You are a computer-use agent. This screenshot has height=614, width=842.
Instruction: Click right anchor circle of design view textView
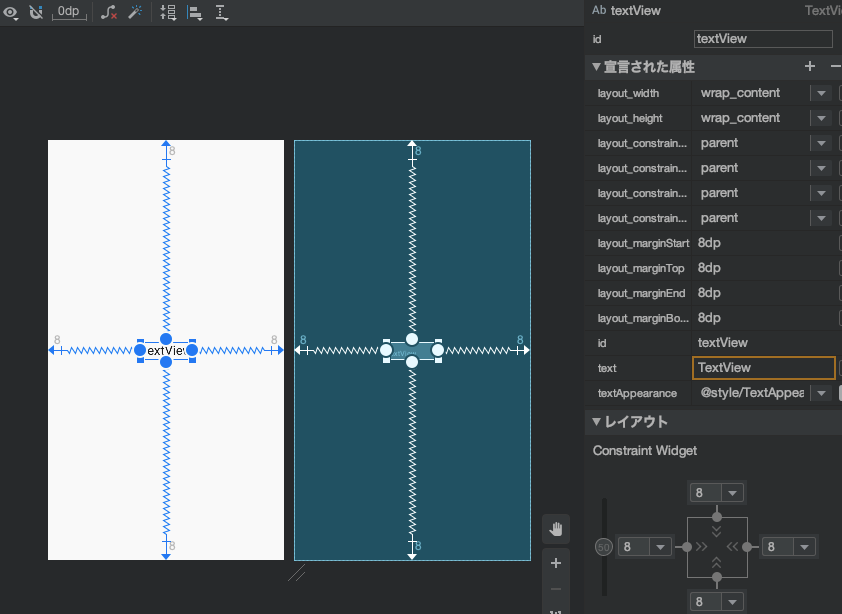pyautogui.click(x=192, y=350)
